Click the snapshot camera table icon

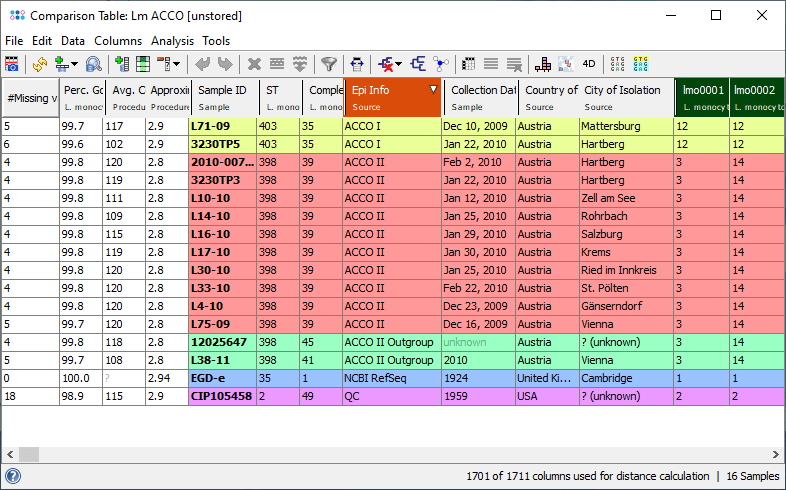[x=12, y=64]
